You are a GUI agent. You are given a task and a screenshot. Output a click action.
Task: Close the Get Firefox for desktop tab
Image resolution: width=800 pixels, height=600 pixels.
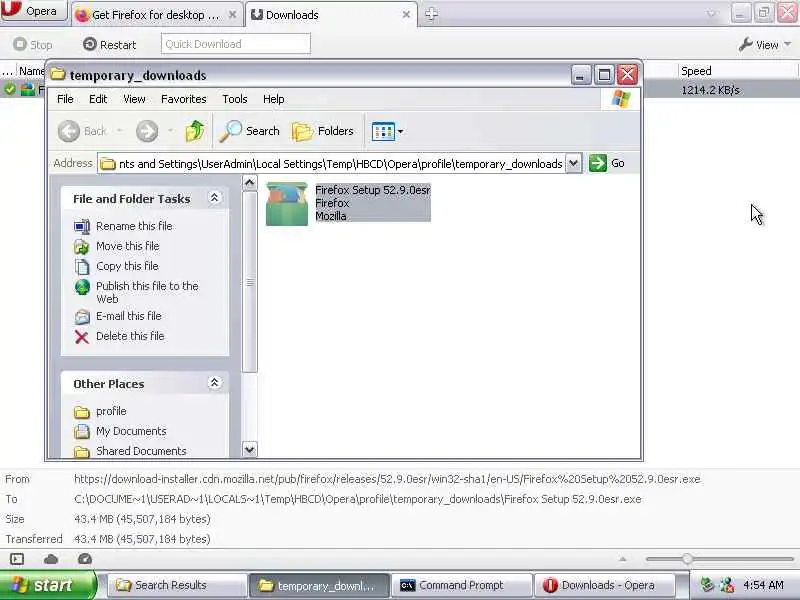coord(232,15)
